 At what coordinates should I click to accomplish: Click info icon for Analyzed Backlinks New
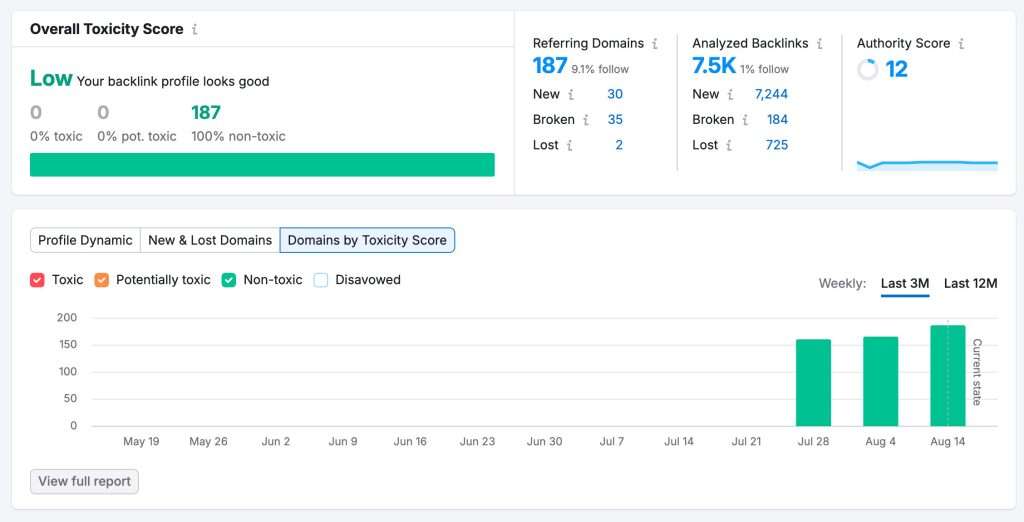click(x=730, y=95)
